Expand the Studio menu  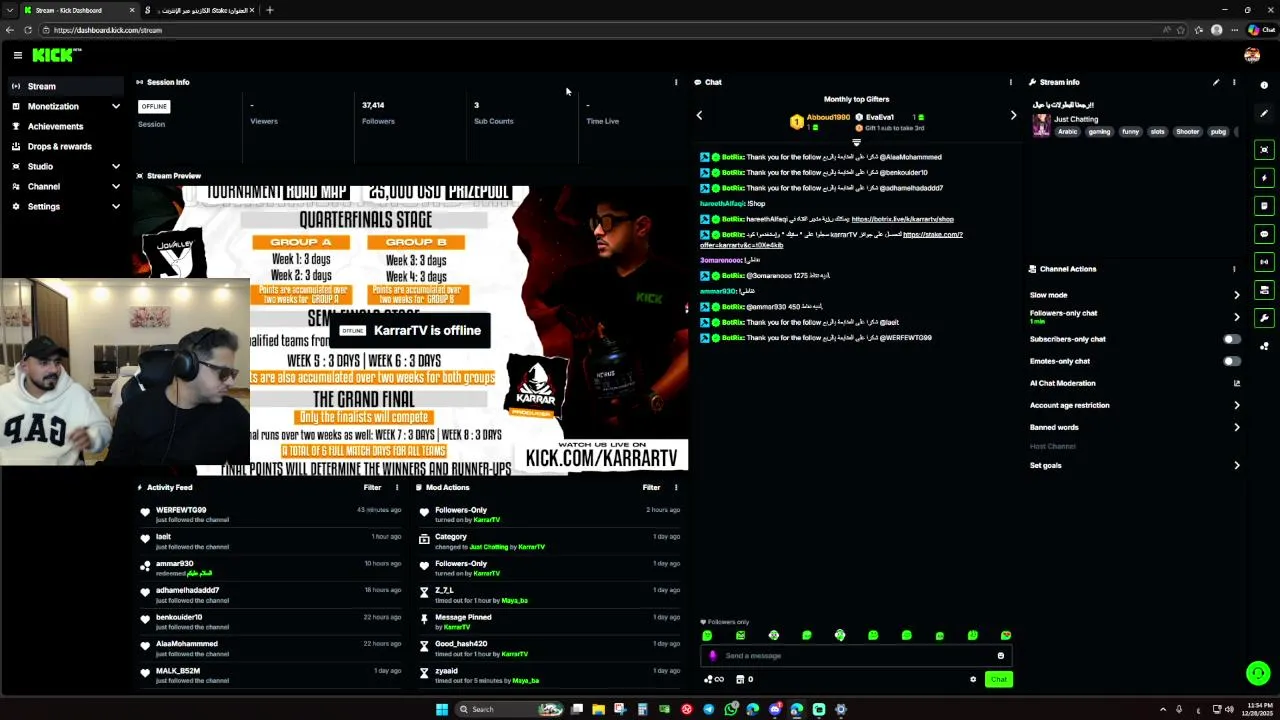[66, 166]
